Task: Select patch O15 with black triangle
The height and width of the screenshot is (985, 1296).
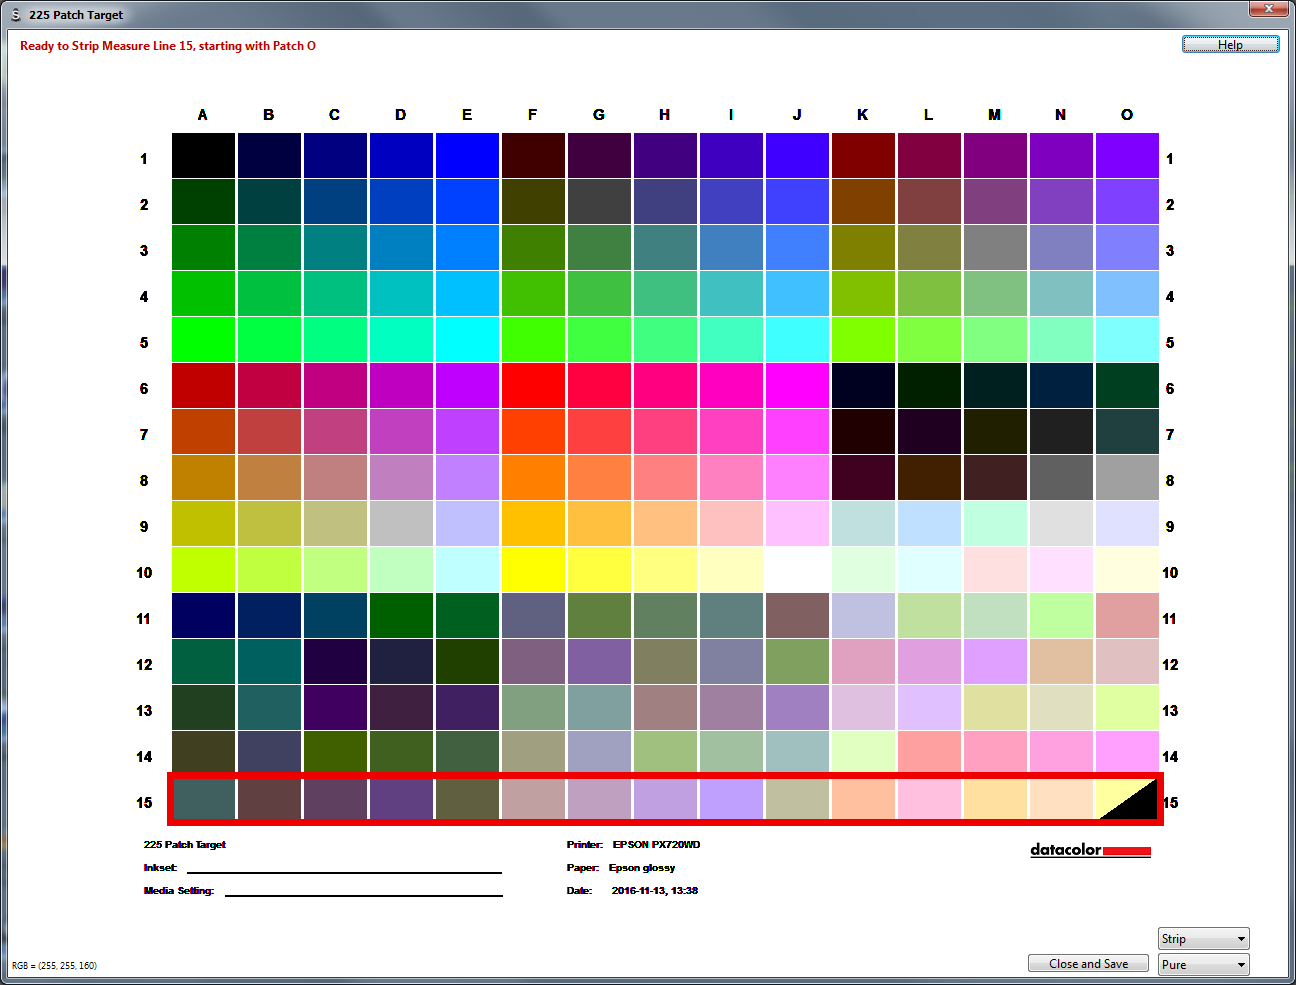Action: tap(1127, 799)
